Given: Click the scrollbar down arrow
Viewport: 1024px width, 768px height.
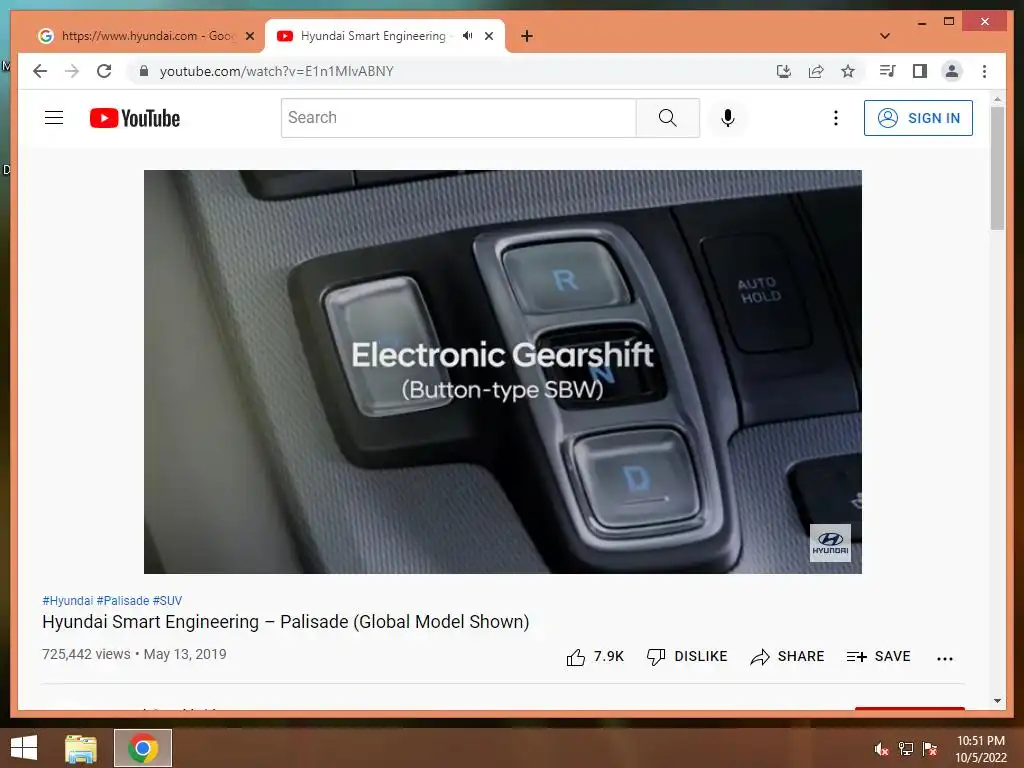Looking at the screenshot, I should [997, 701].
